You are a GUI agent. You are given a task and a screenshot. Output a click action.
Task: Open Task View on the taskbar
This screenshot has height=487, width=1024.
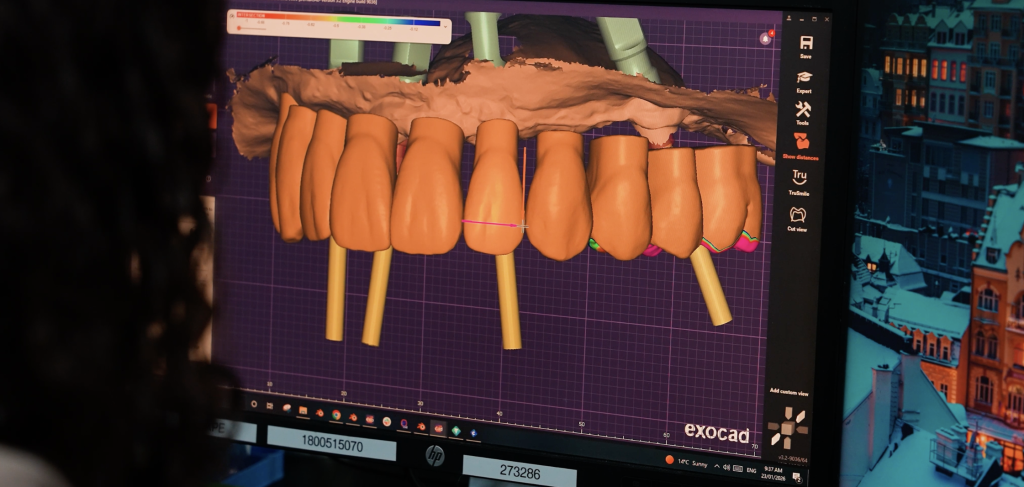coord(270,406)
